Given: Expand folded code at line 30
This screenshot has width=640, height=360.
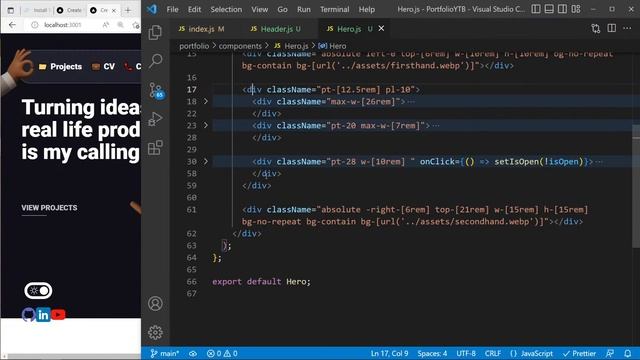Looking at the screenshot, I should pyautogui.click(x=206, y=162).
